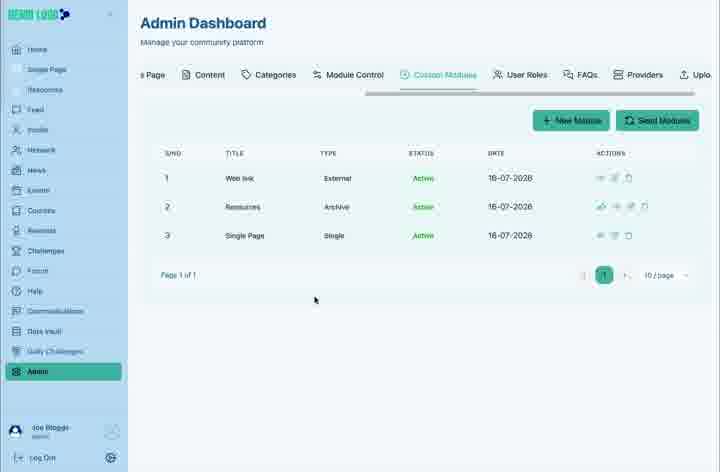Screen dimensions: 720x472
Task: Open the 10 / page size dropdown
Action: click(x=666, y=275)
